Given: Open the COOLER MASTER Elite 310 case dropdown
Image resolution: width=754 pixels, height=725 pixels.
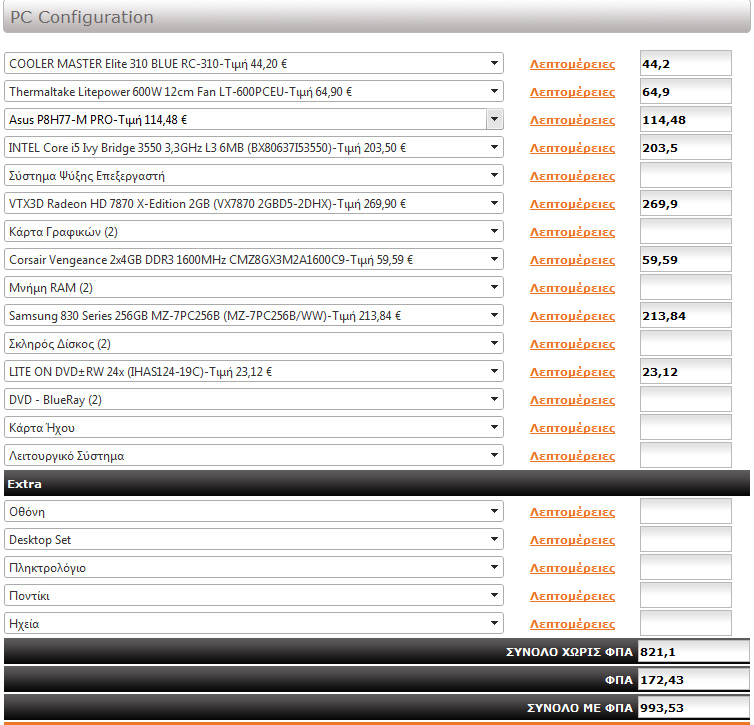Looking at the screenshot, I should click(254, 63).
